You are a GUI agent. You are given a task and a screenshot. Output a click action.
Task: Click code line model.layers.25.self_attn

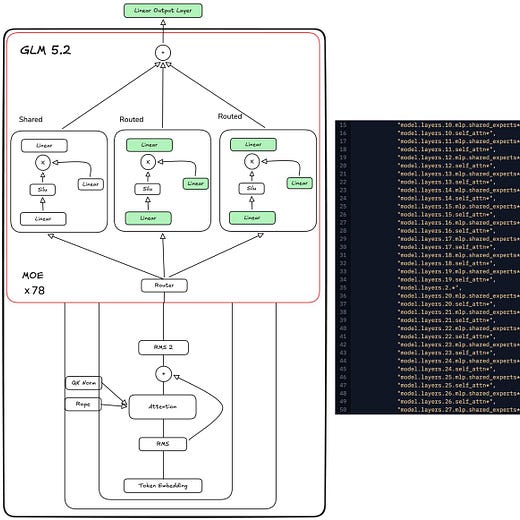[x=446, y=385]
